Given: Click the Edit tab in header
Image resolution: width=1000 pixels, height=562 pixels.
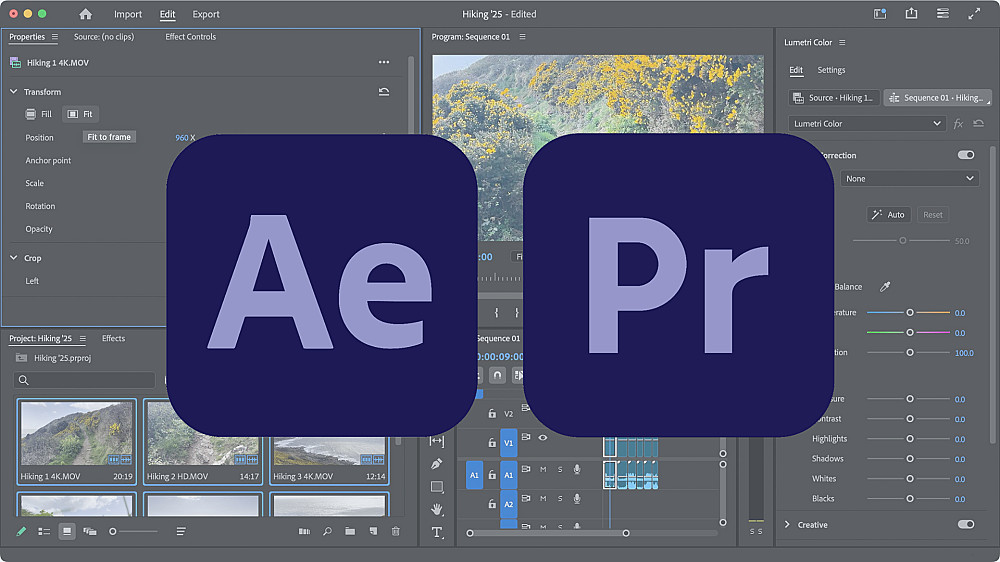Looking at the screenshot, I should point(167,14).
